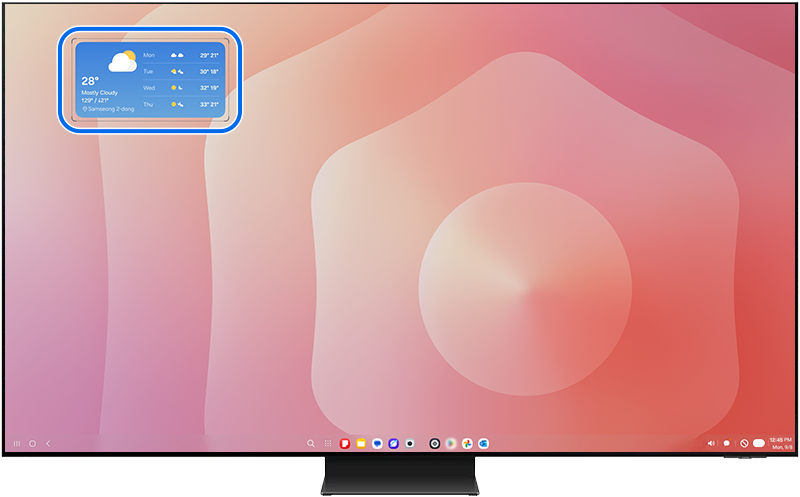Open the notifications bubble in system tray

tap(727, 443)
